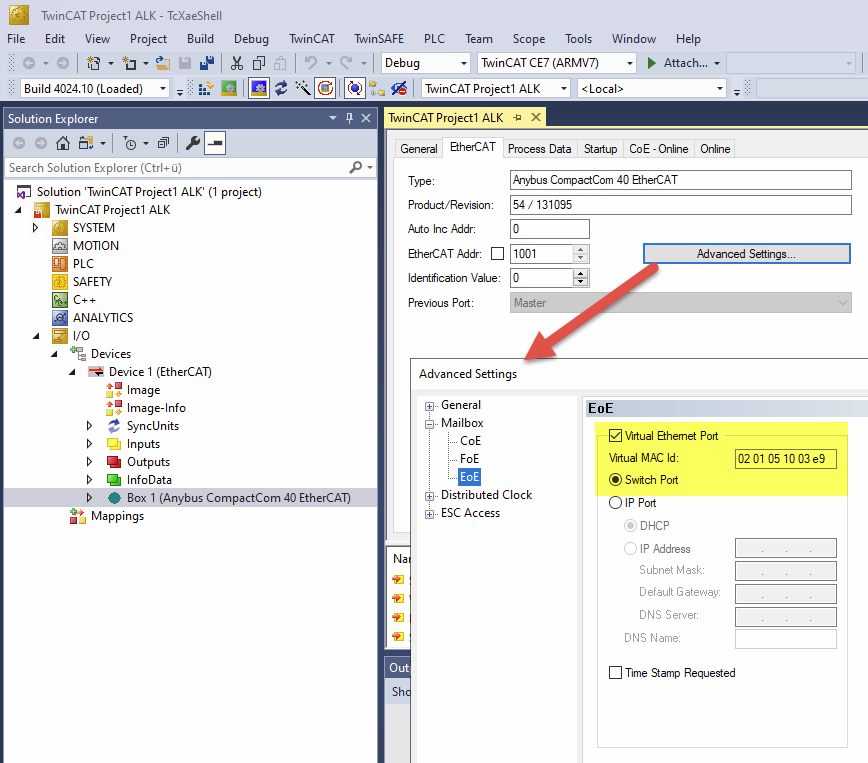This screenshot has height=763, width=868.
Task: Expand the Box 1 (Anybus CompactCom 40 EtherCAT) node
Action: (89, 498)
